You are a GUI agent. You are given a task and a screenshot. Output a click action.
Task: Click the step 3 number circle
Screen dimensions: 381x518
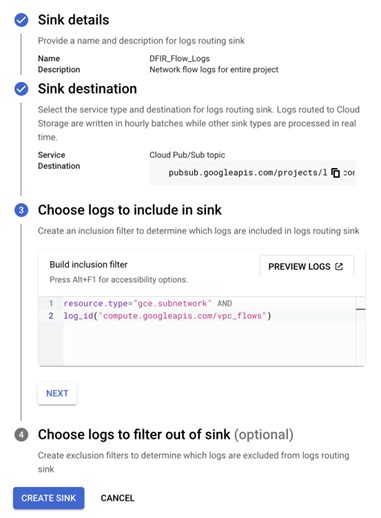21,210
